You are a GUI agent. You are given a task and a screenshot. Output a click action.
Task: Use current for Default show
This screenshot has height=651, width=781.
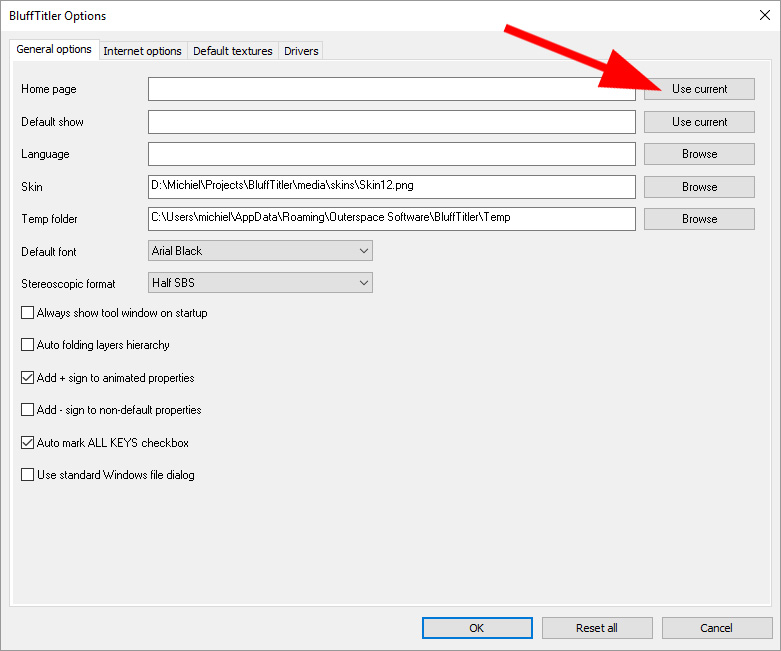pyautogui.click(x=699, y=122)
